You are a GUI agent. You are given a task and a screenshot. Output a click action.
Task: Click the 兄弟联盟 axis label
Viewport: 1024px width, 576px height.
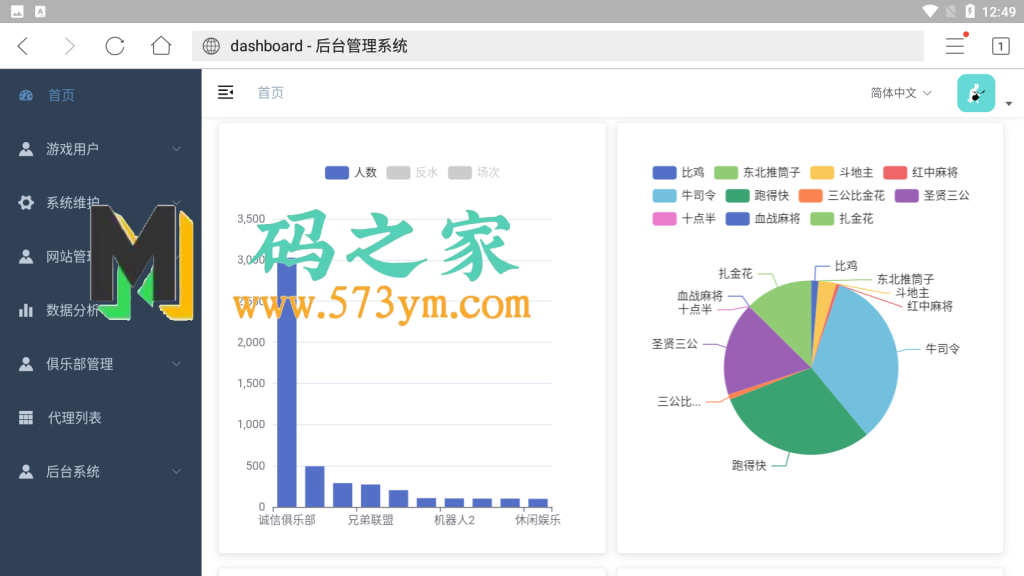tap(370, 520)
